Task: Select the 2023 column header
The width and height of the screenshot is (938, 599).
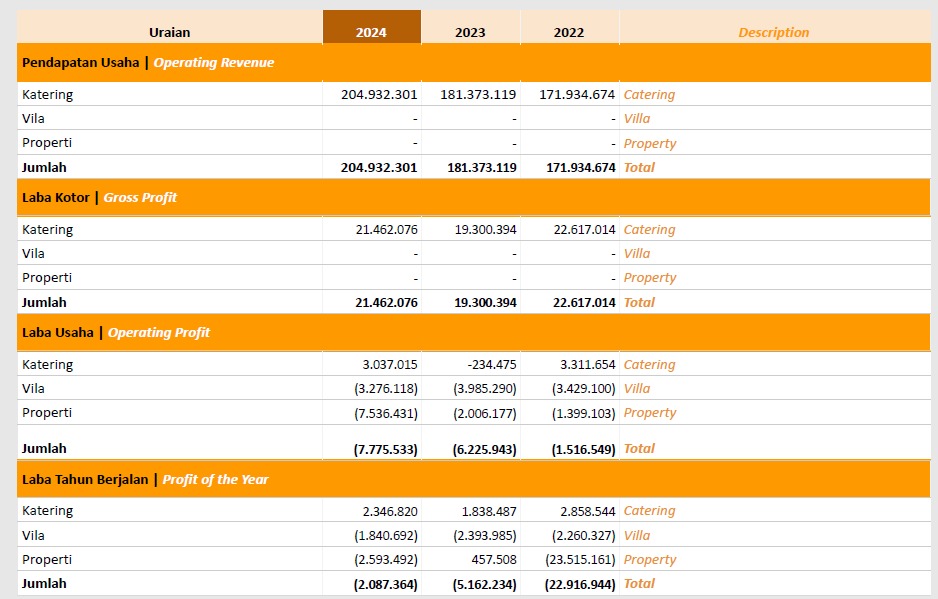Action: 470,32
